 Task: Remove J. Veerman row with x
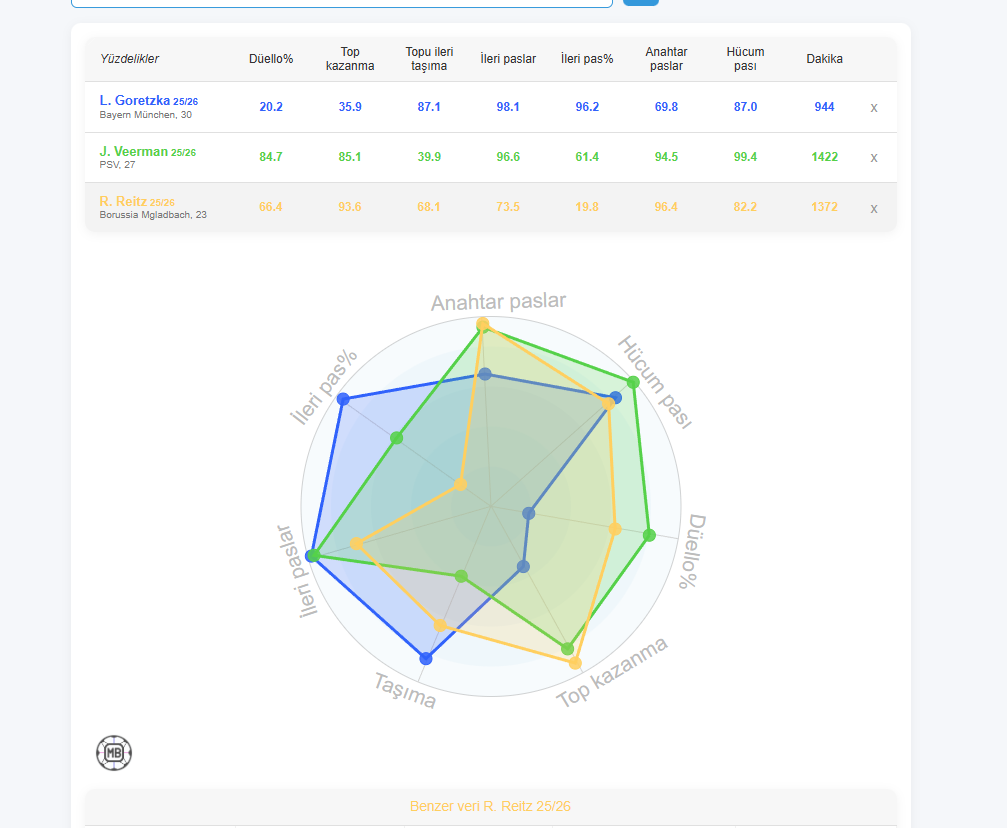(x=873, y=158)
